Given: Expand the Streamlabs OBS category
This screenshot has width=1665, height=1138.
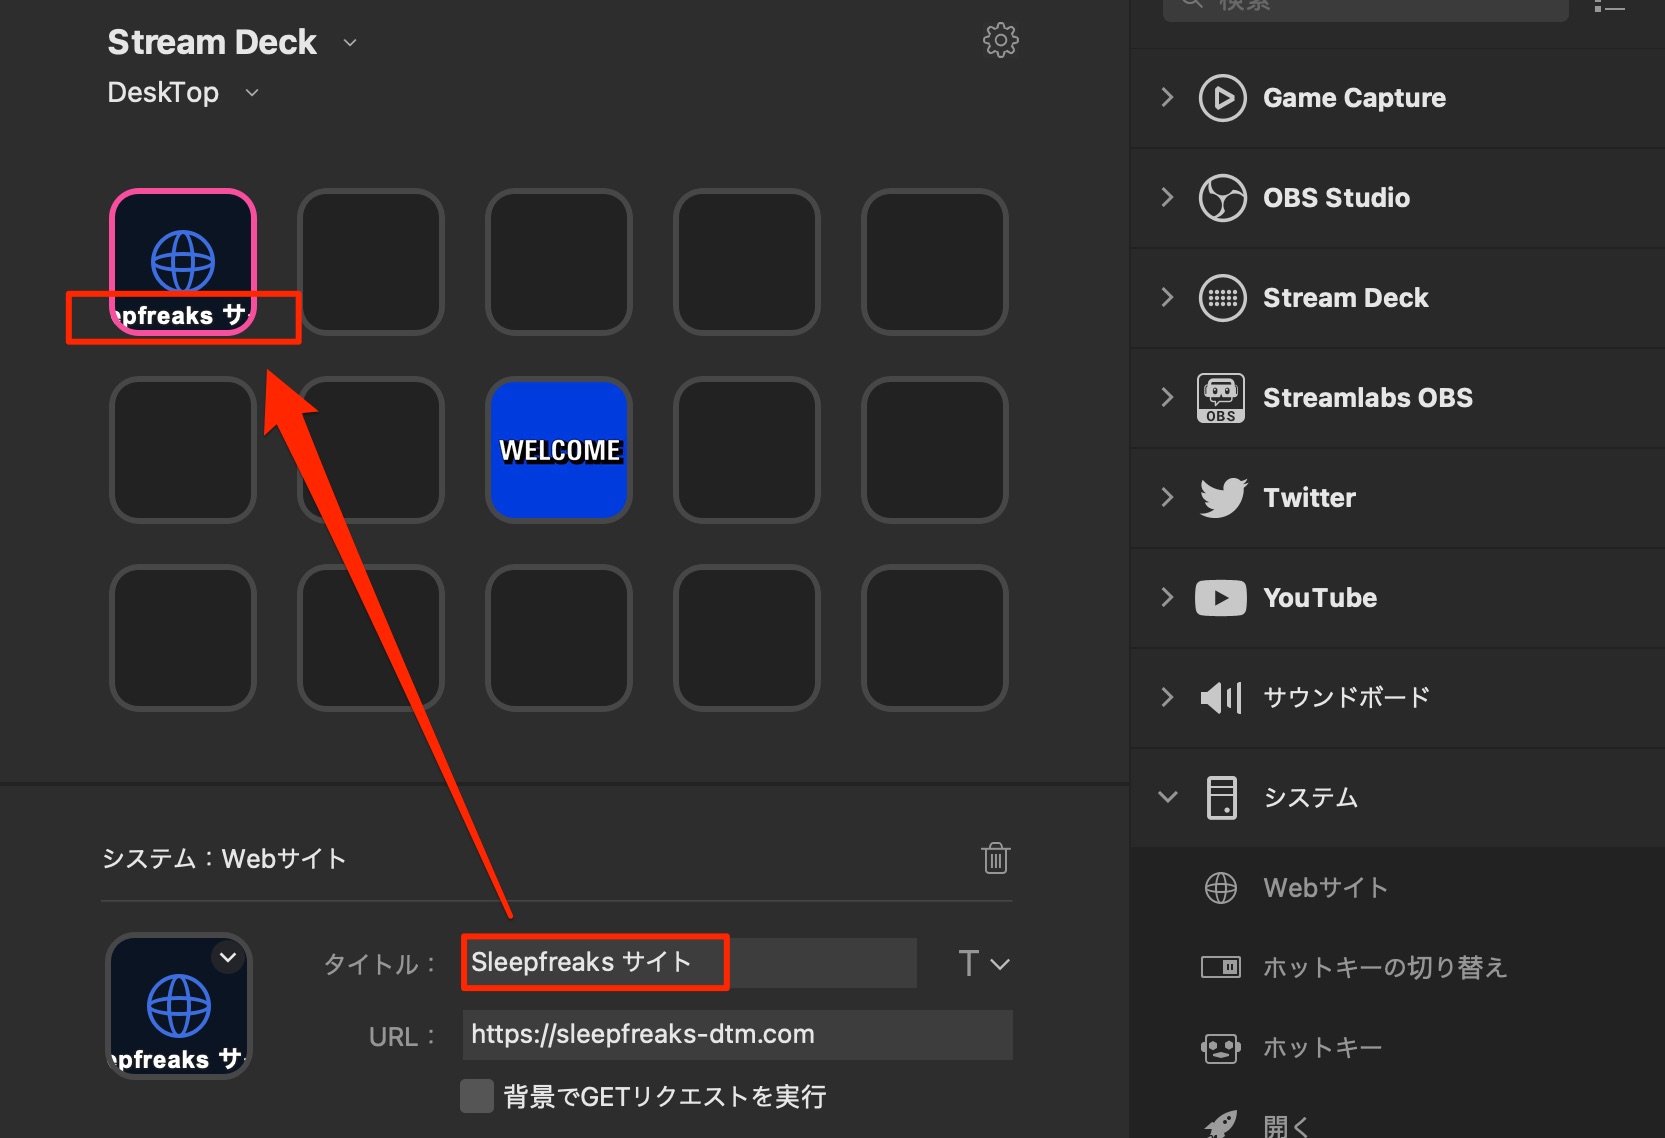Looking at the screenshot, I should click(x=1167, y=397).
